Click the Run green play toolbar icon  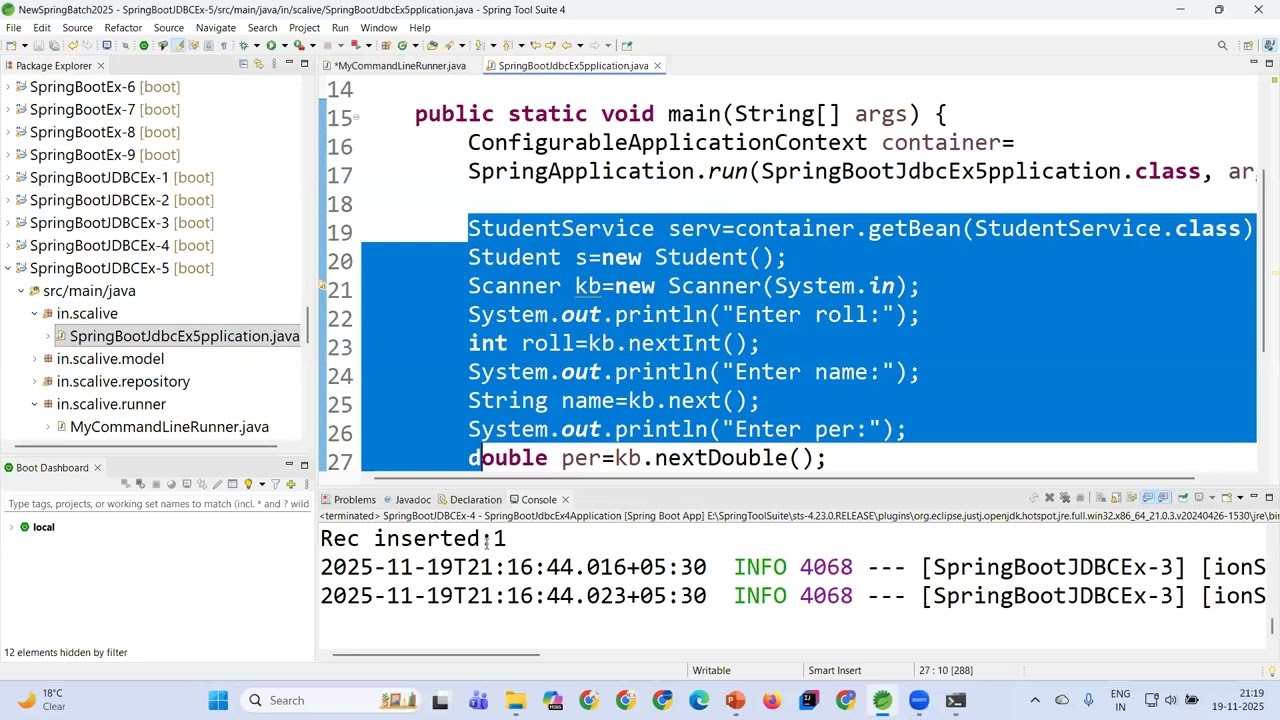pyautogui.click(x=271, y=45)
